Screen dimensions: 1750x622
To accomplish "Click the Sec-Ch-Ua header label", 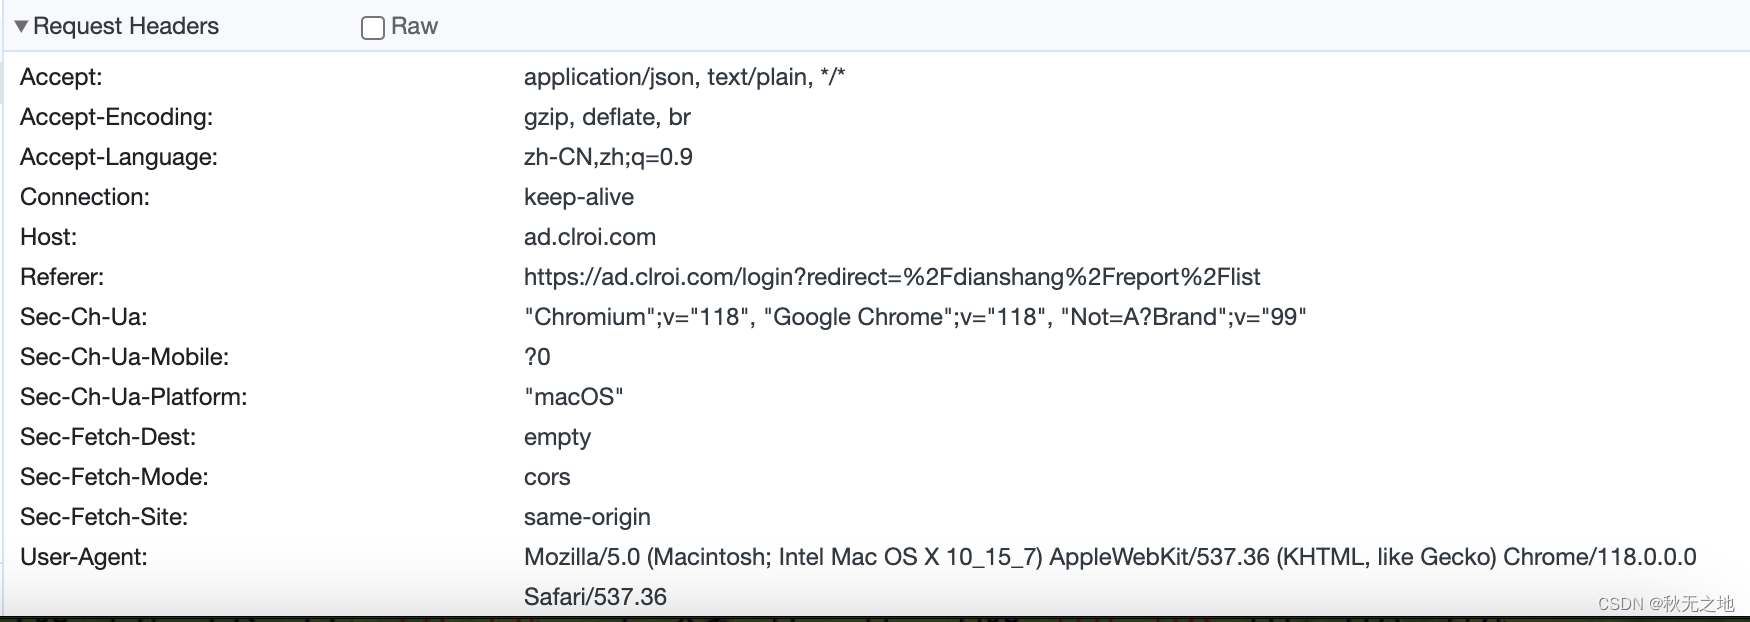I will pos(83,317).
